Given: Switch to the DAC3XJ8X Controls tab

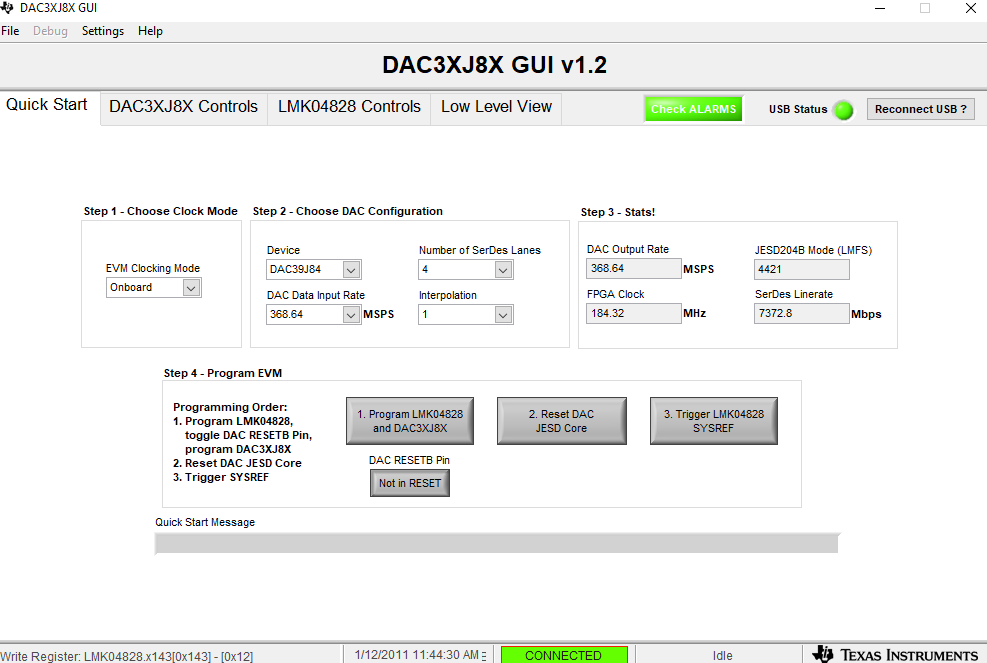Looking at the screenshot, I should pyautogui.click(x=184, y=106).
